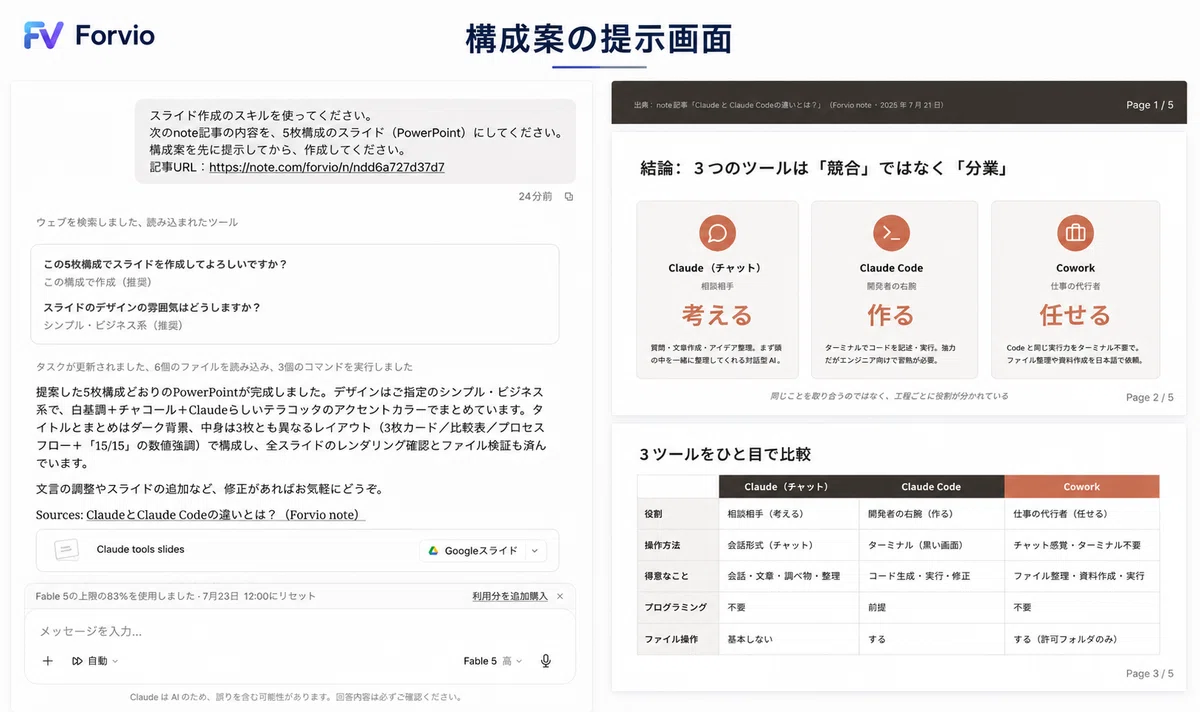Click the plus attachment icon in composer
This screenshot has width=1200, height=712.
48,661
